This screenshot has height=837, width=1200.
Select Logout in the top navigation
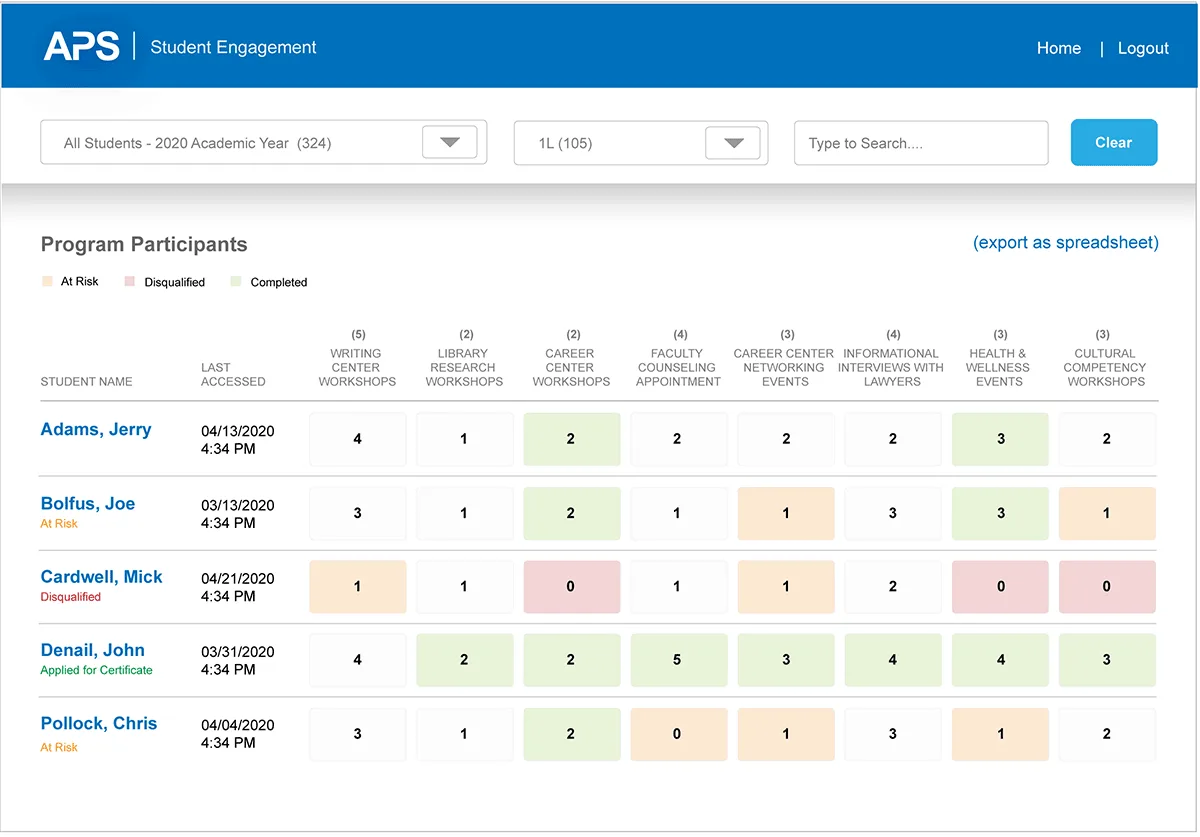pos(1143,48)
